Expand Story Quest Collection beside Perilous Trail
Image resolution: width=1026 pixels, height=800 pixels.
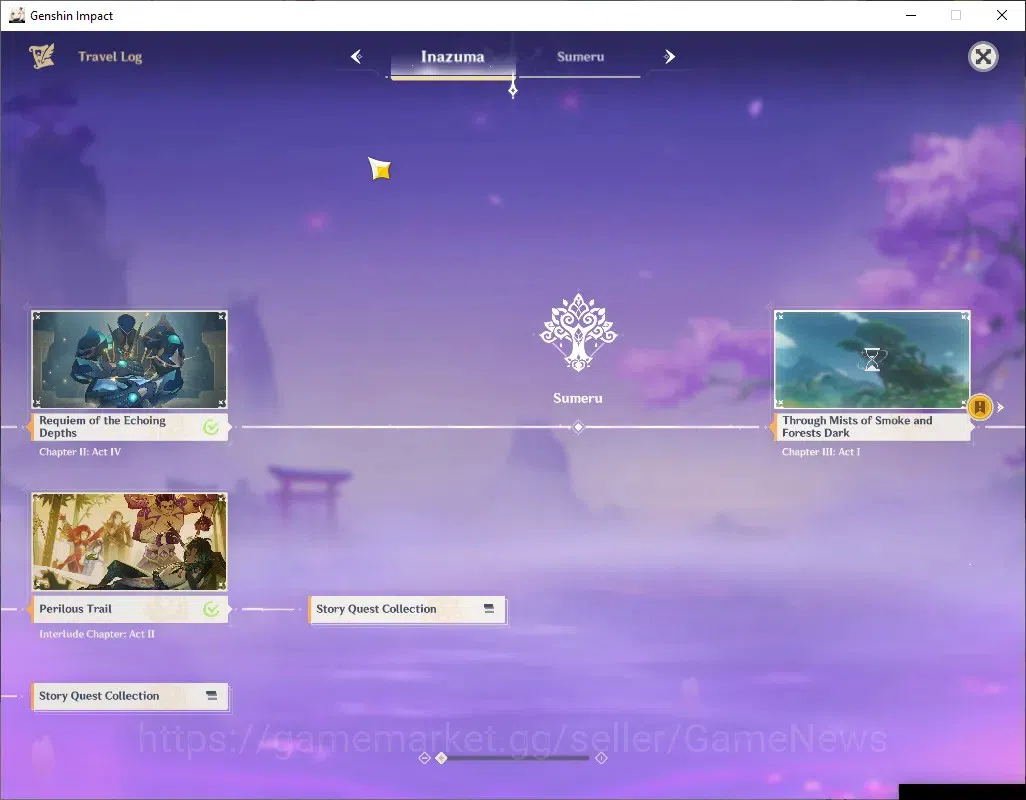[407, 609]
